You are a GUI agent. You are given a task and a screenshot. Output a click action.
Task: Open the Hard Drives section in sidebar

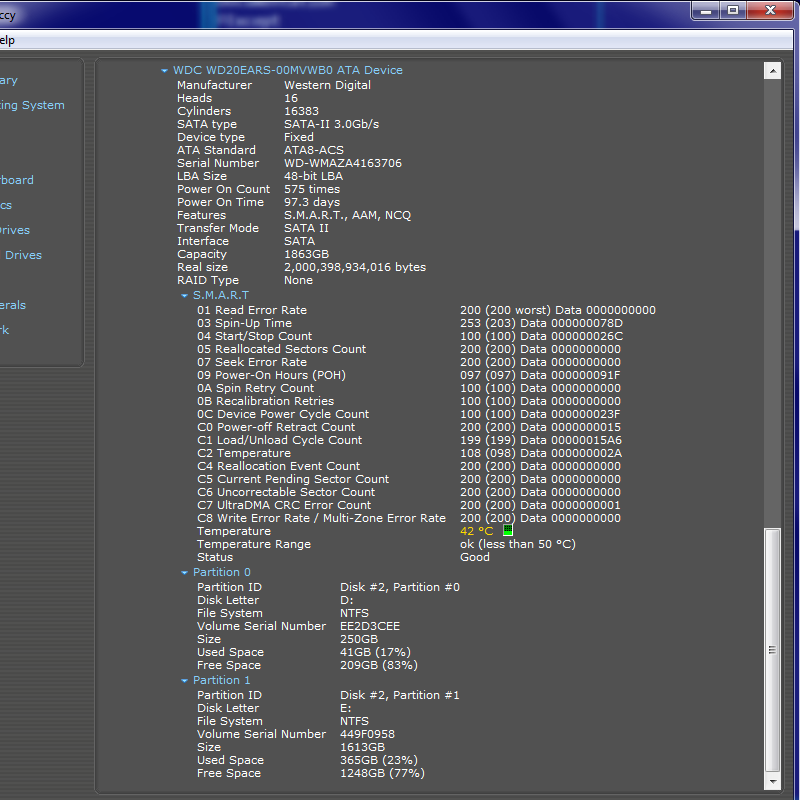[15, 230]
